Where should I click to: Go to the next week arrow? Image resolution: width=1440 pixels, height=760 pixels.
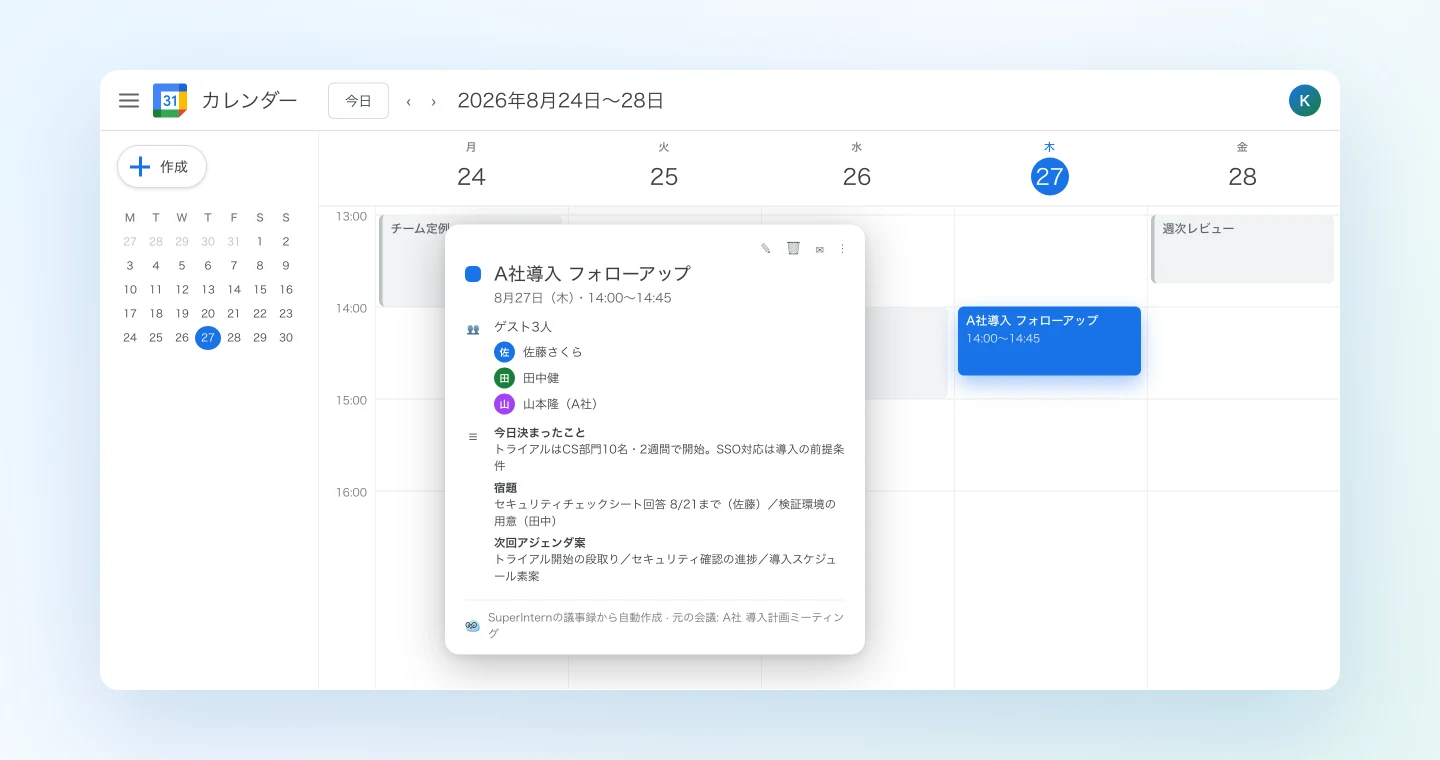(433, 101)
